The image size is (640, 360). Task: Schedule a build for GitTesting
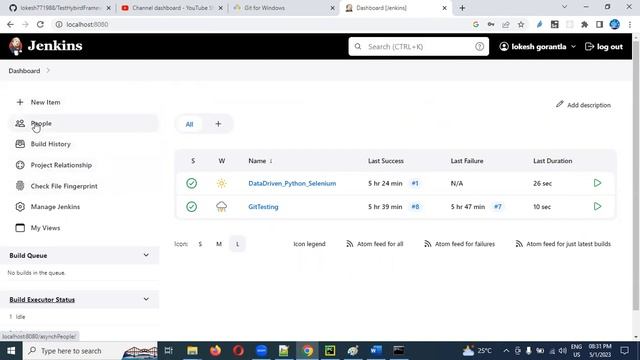pyautogui.click(x=597, y=206)
